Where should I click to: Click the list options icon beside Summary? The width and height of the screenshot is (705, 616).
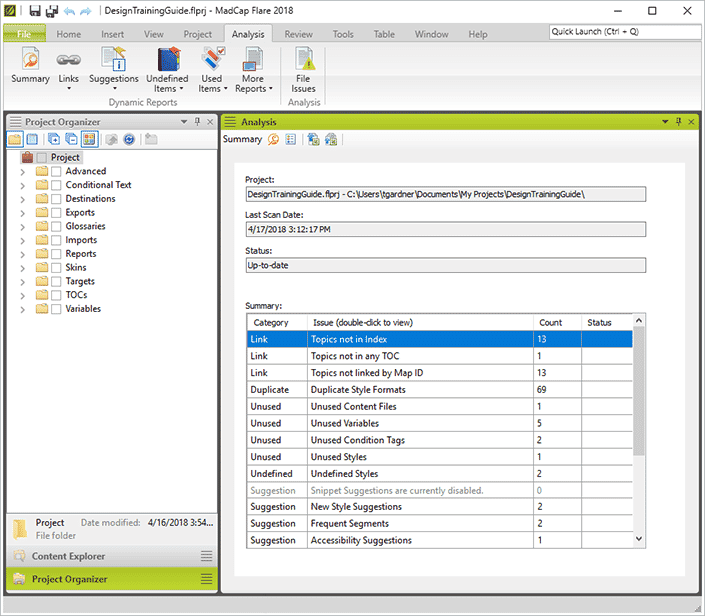[291, 139]
